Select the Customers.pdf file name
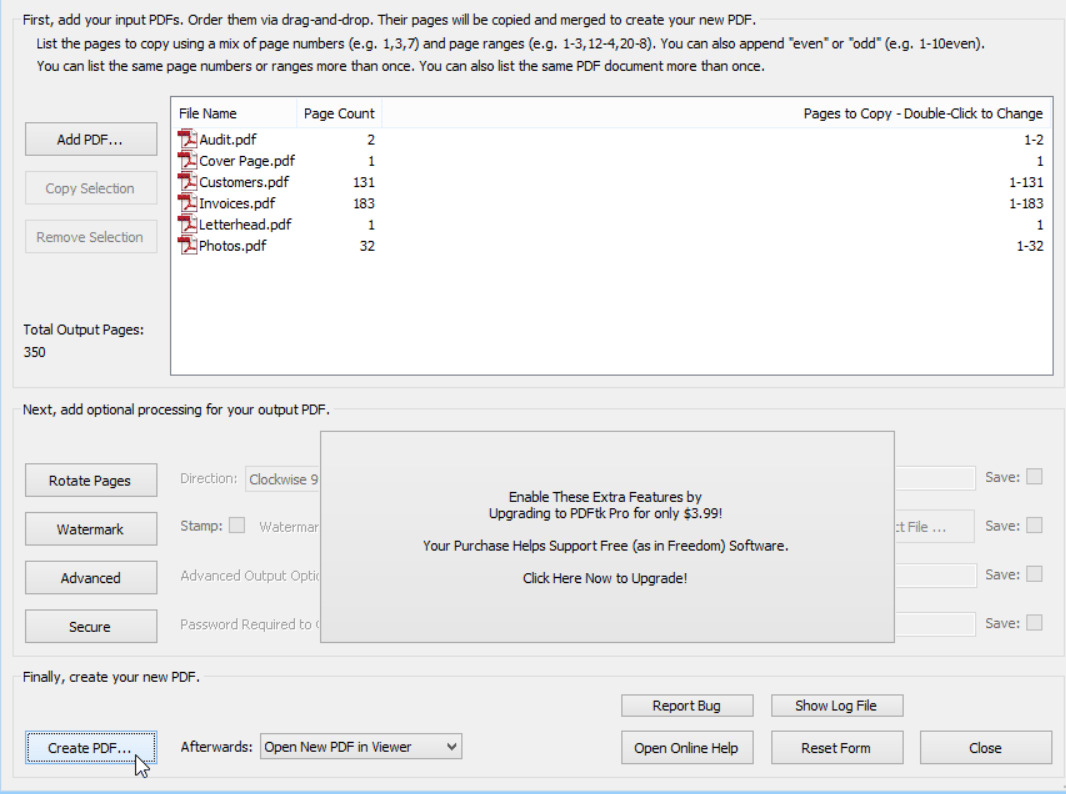Image resolution: width=1066 pixels, height=794 pixels. (244, 182)
